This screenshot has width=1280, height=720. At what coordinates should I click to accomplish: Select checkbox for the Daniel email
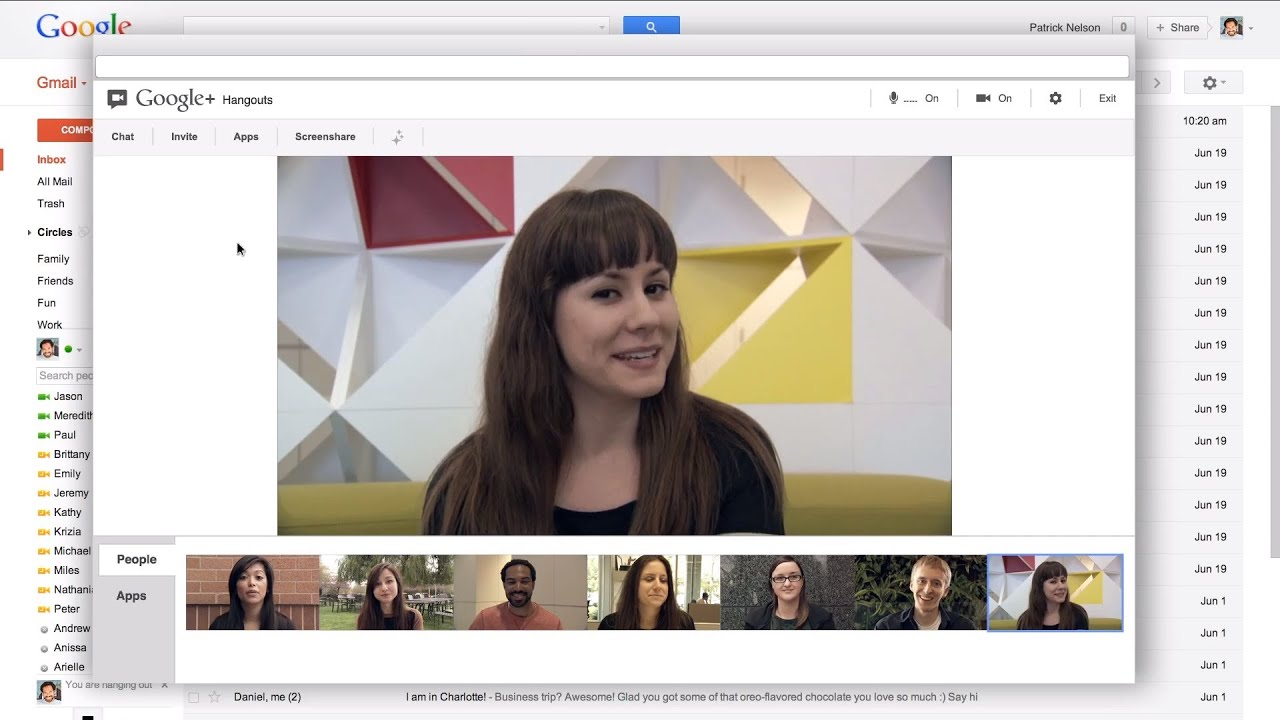point(194,697)
